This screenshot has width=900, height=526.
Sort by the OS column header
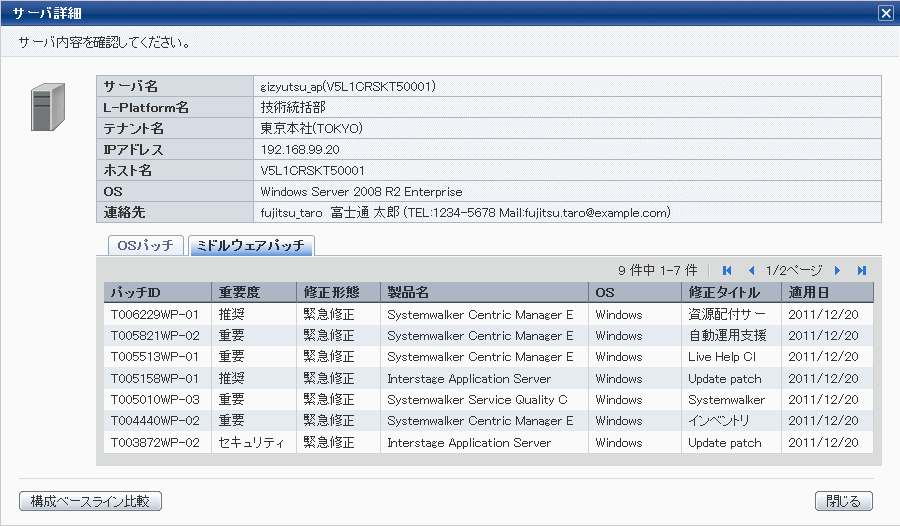pos(635,292)
